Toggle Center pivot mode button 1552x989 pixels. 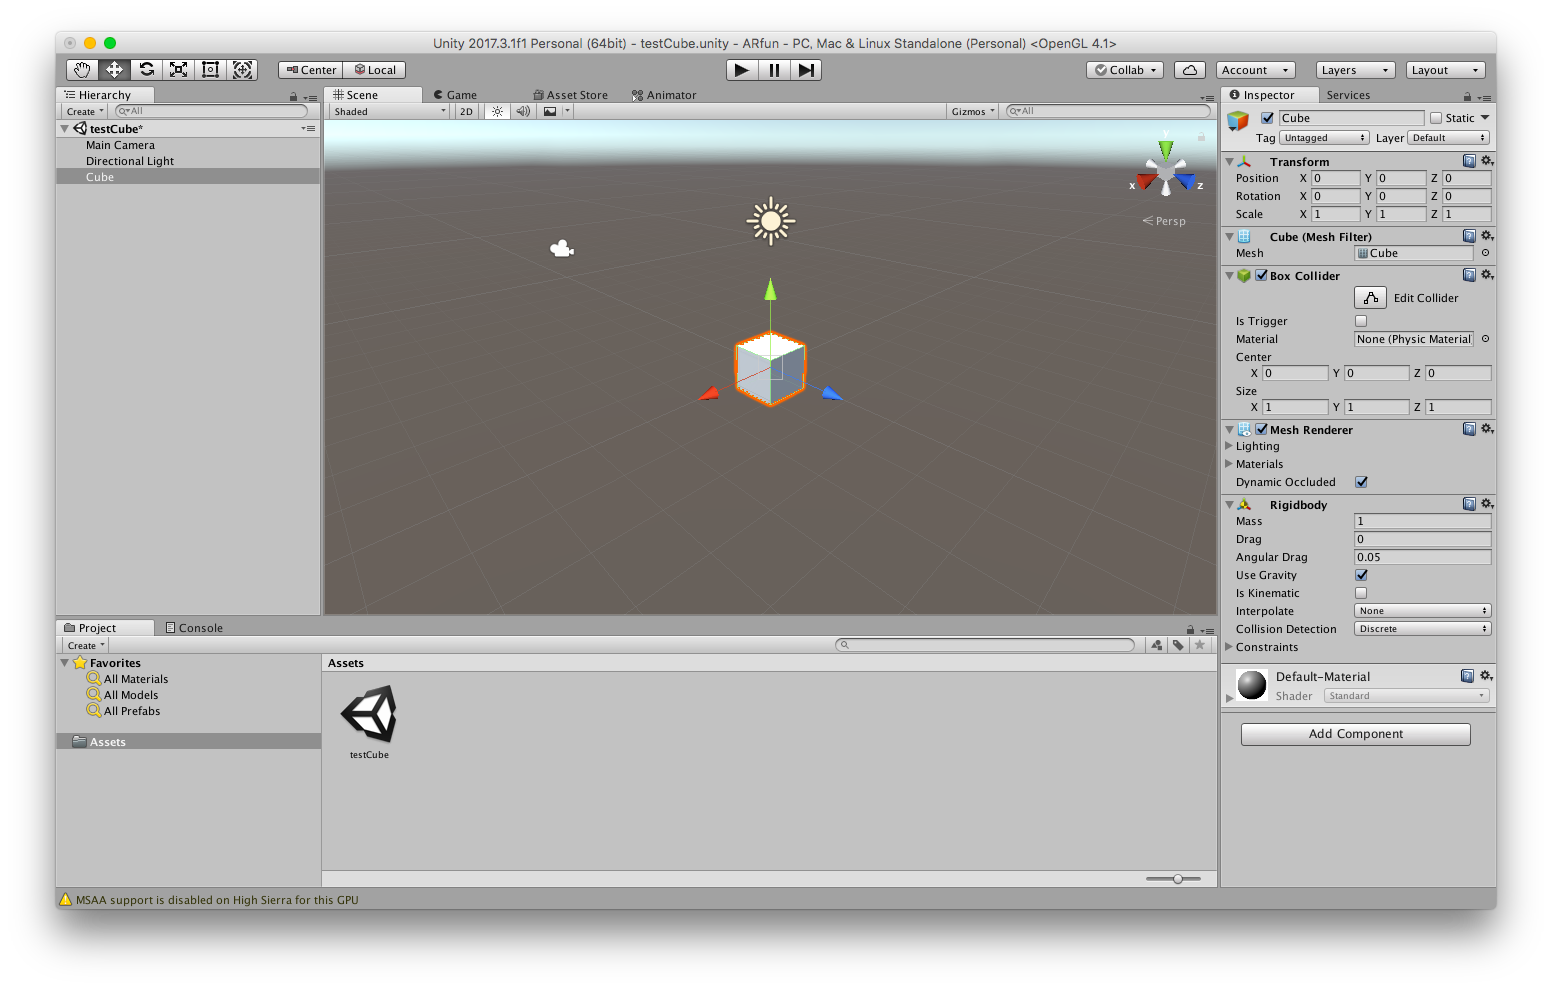311,70
